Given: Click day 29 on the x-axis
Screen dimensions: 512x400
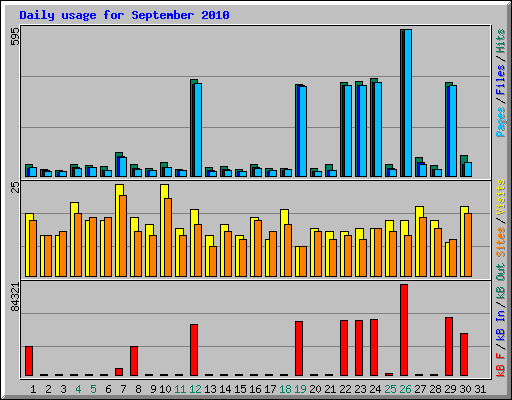Looking at the screenshot, I should pos(450,389).
